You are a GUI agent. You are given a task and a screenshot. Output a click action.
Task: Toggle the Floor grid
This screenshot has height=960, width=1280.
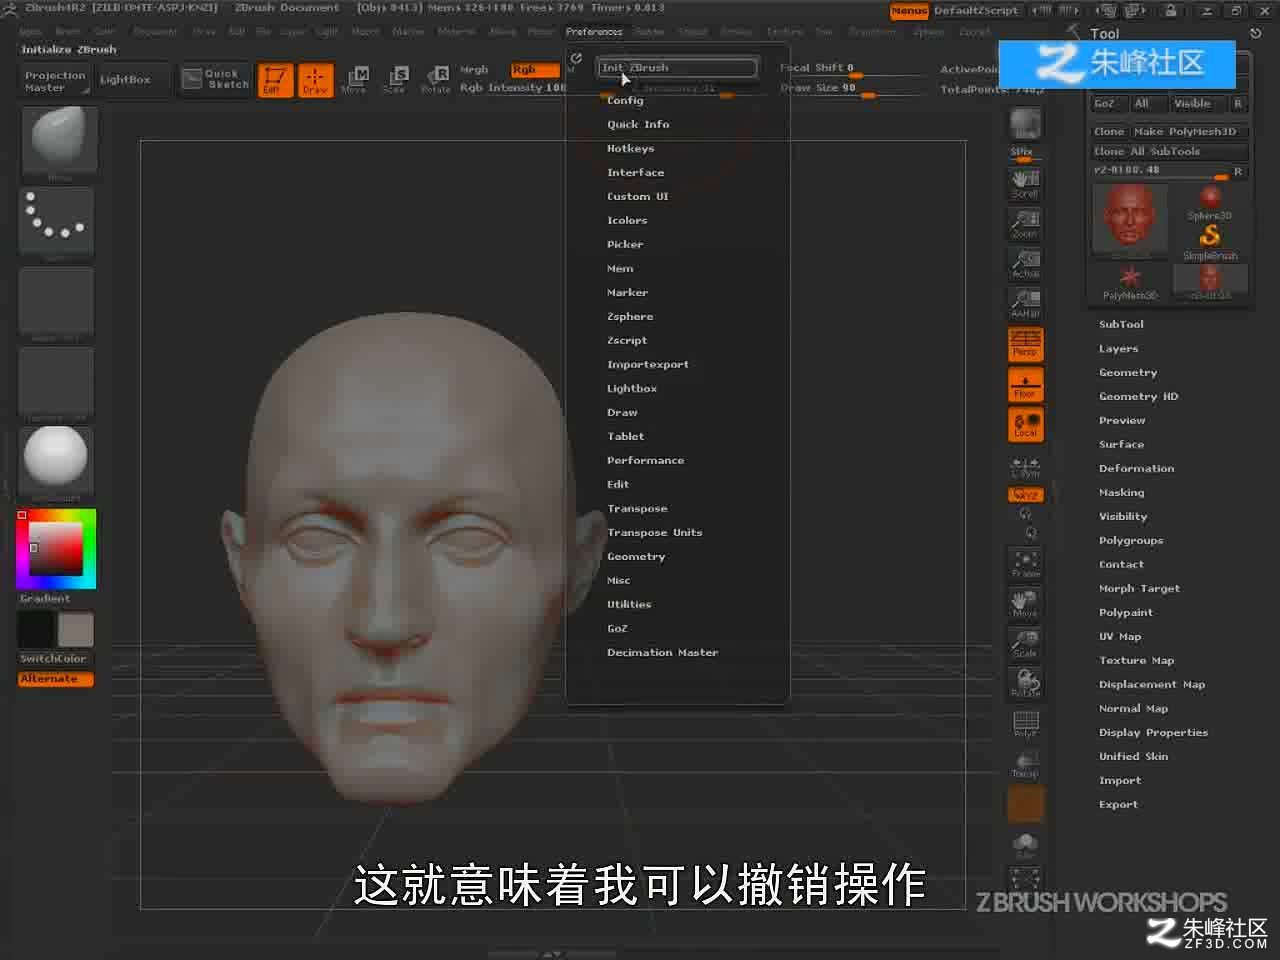(1025, 385)
